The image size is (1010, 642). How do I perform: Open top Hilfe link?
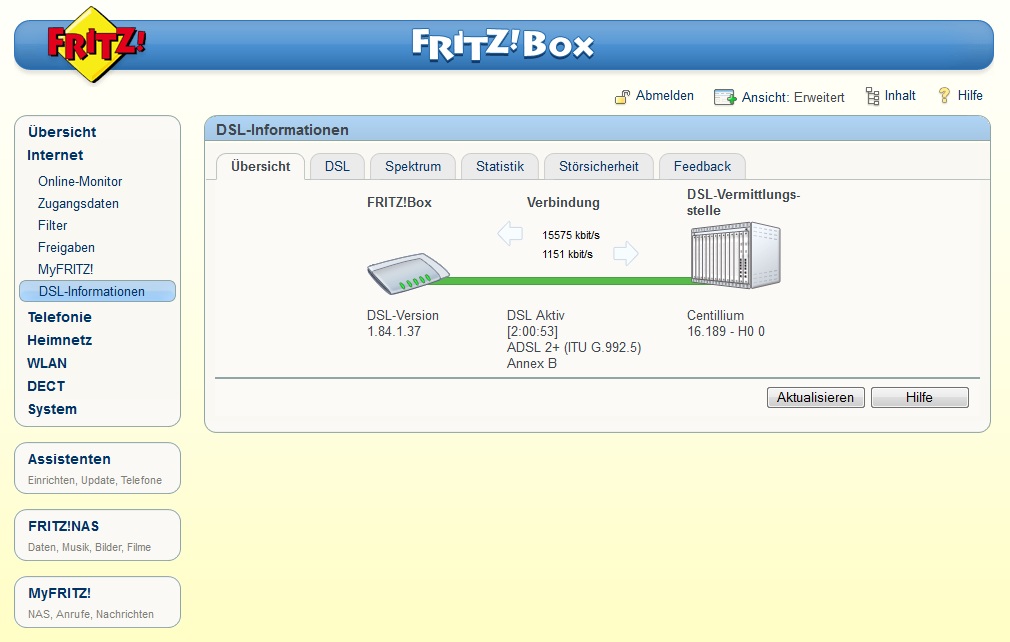point(969,95)
